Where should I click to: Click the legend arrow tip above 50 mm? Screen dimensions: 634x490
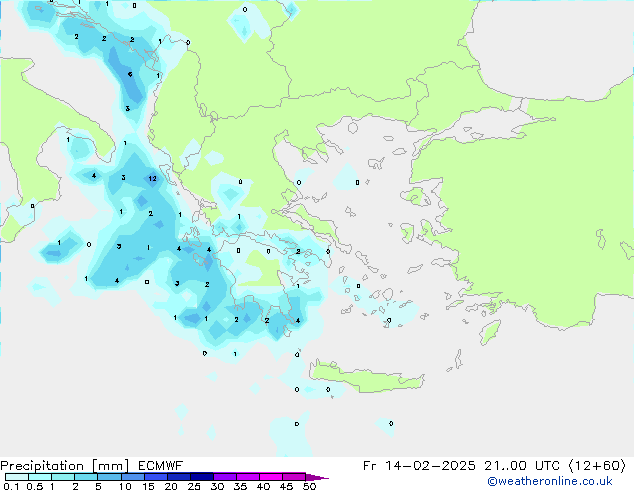pos(317,477)
